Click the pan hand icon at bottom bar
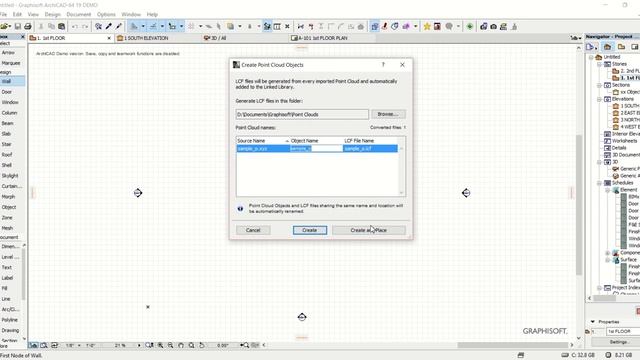 [x=181, y=345]
